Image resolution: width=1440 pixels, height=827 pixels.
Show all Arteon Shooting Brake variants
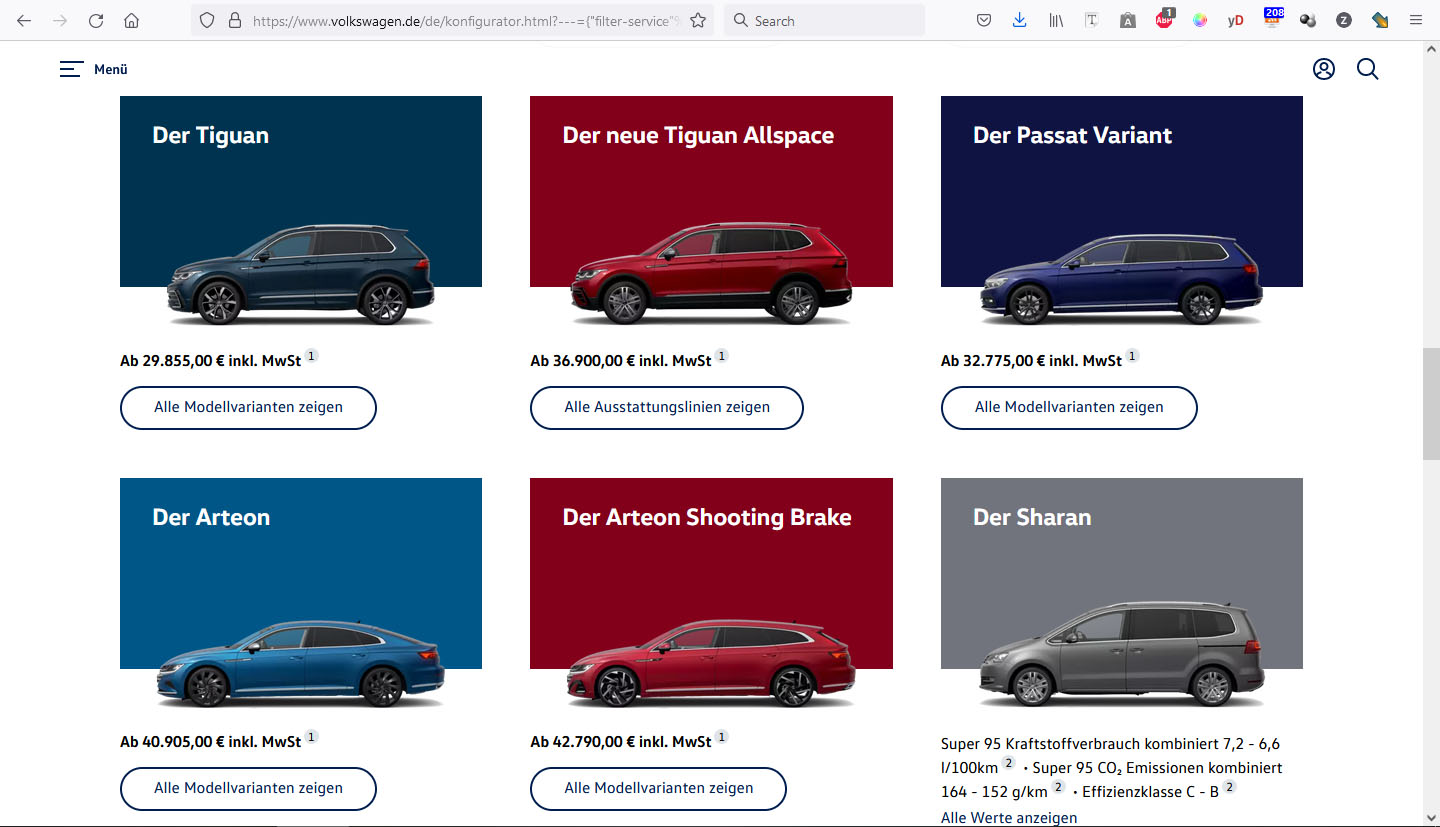(658, 788)
